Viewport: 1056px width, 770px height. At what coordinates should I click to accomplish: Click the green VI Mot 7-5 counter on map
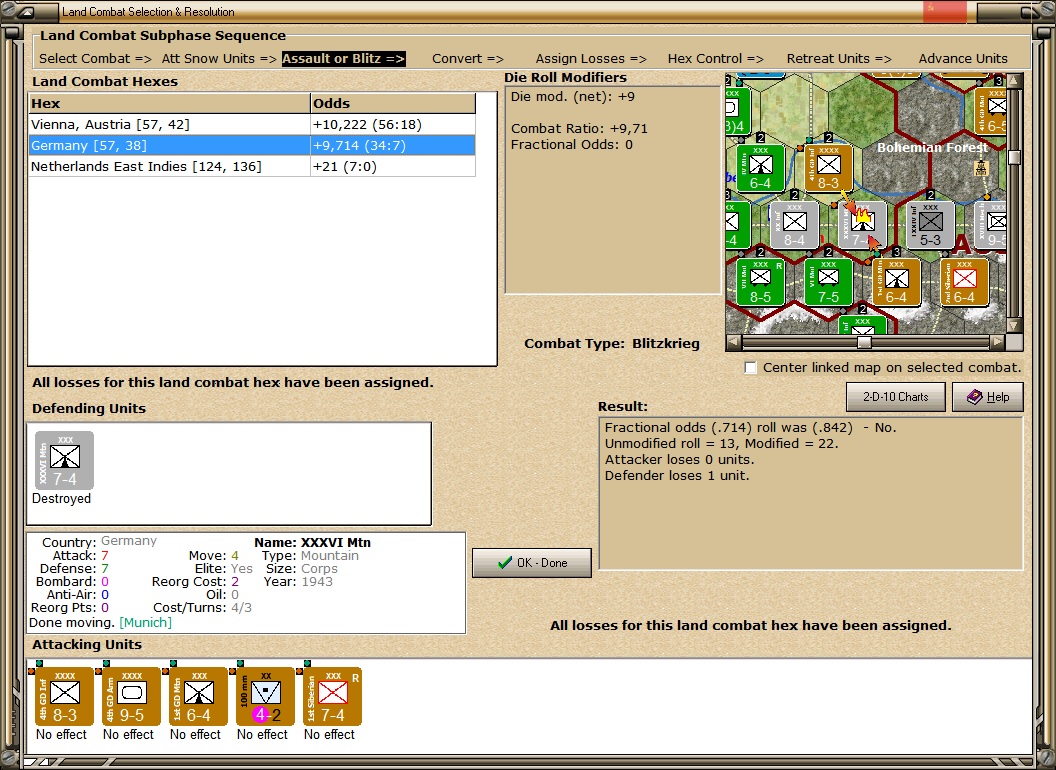[x=828, y=282]
